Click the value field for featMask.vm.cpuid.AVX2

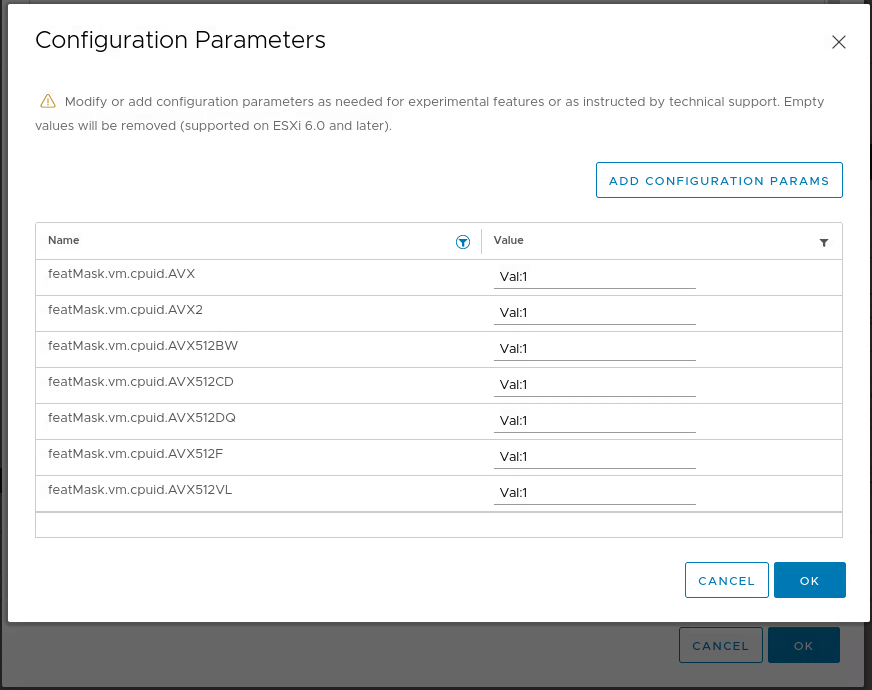coord(594,313)
